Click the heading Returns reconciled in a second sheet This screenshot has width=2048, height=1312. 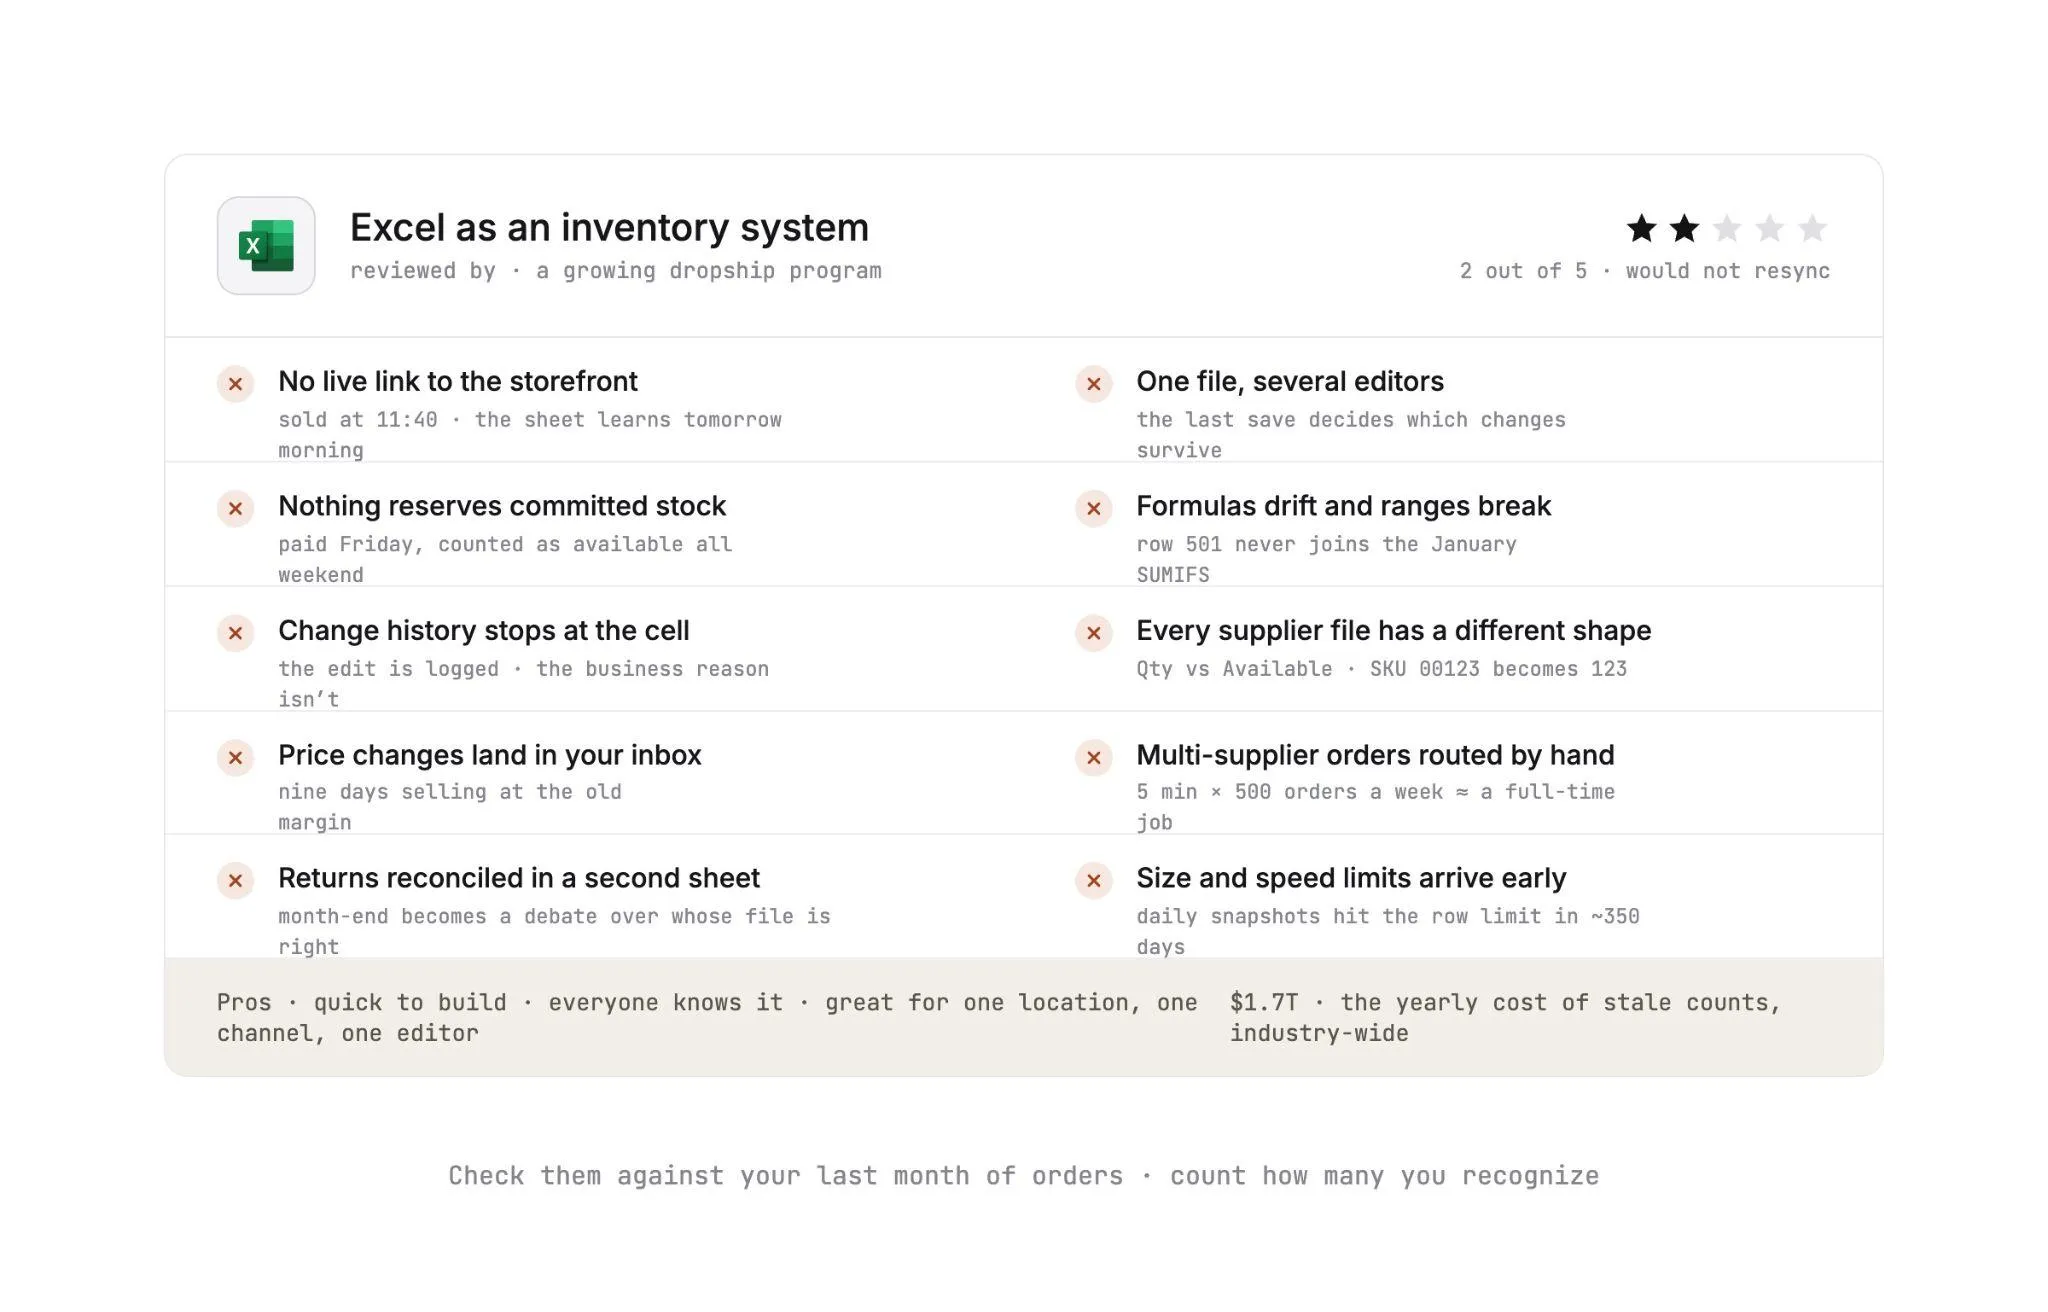[x=519, y=878]
